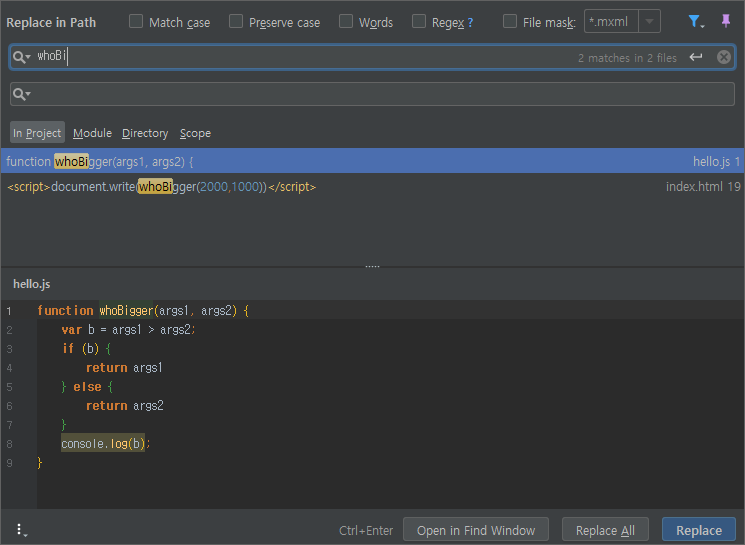
Task: Click the hello.js preview file title
Action: pyautogui.click(x=31, y=284)
